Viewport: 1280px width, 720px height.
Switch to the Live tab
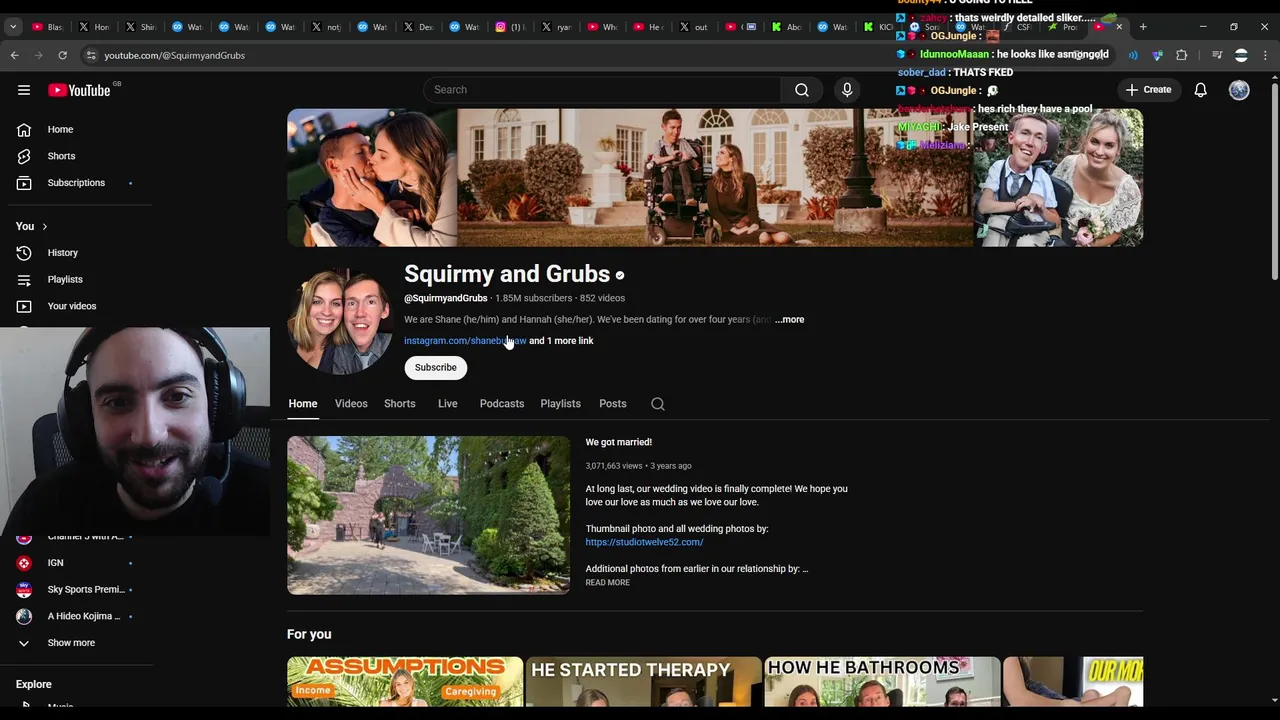point(447,404)
